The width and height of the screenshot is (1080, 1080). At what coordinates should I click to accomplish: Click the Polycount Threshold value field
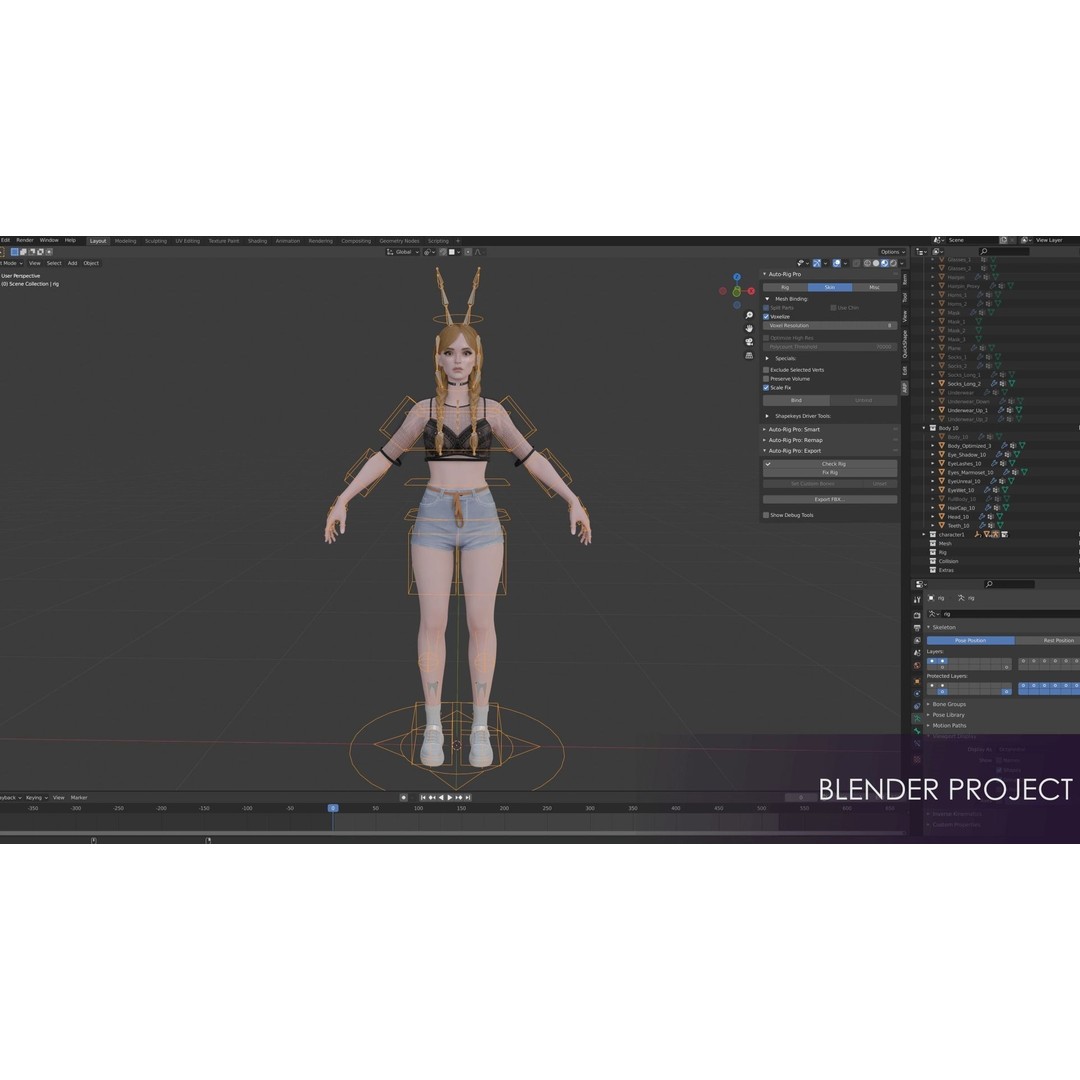(830, 347)
